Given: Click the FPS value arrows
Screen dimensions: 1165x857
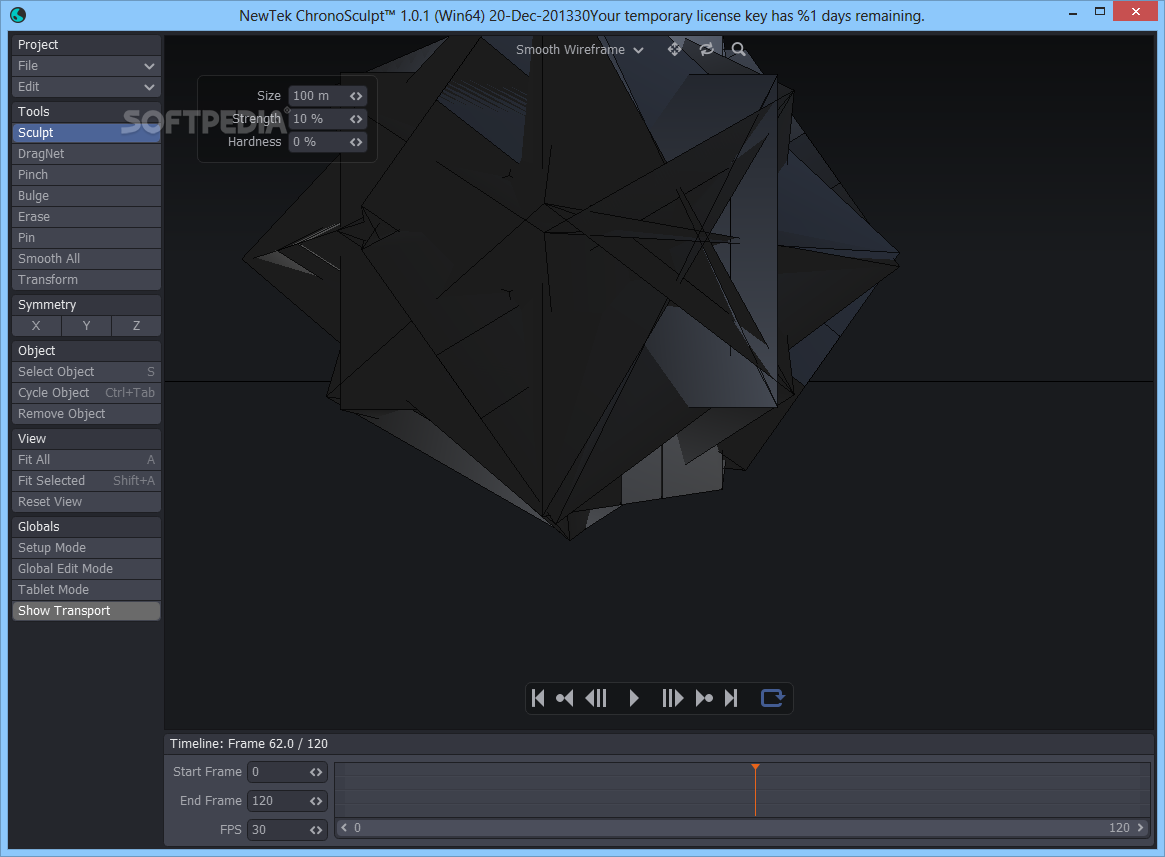Looking at the screenshot, I should pyautogui.click(x=316, y=830).
